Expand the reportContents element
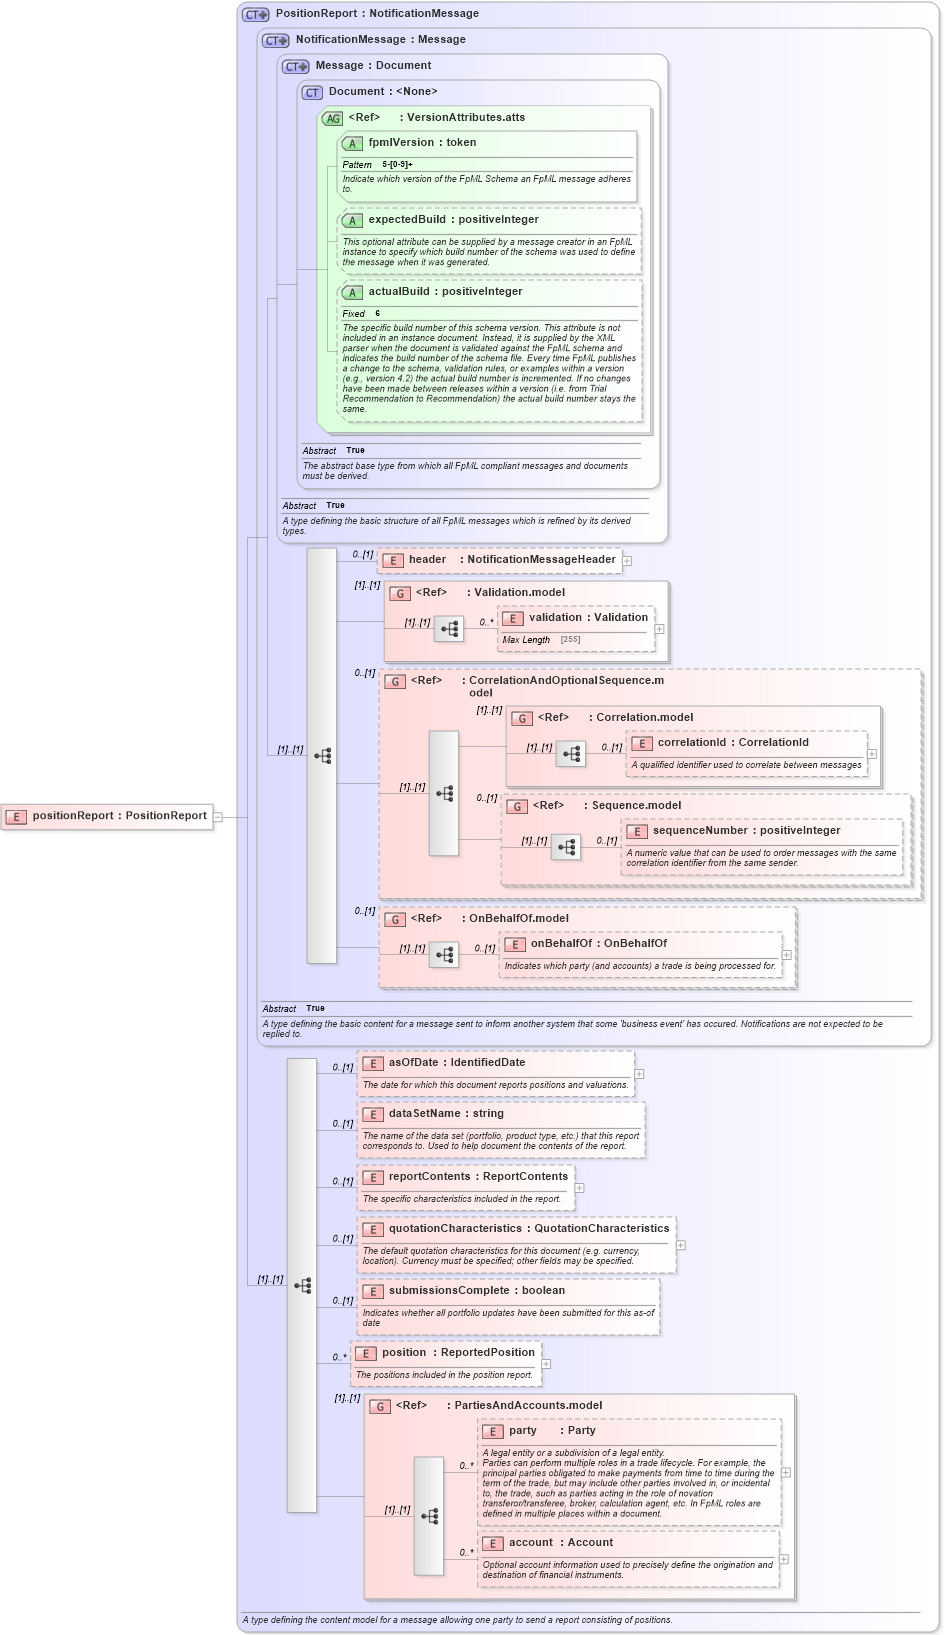The height and width of the screenshot is (1635, 944). (x=579, y=1188)
